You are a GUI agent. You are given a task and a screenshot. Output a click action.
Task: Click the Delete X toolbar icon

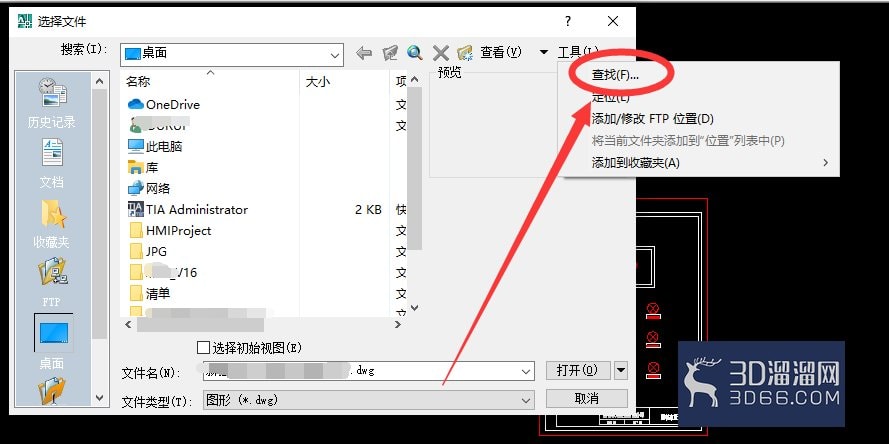pyautogui.click(x=441, y=53)
